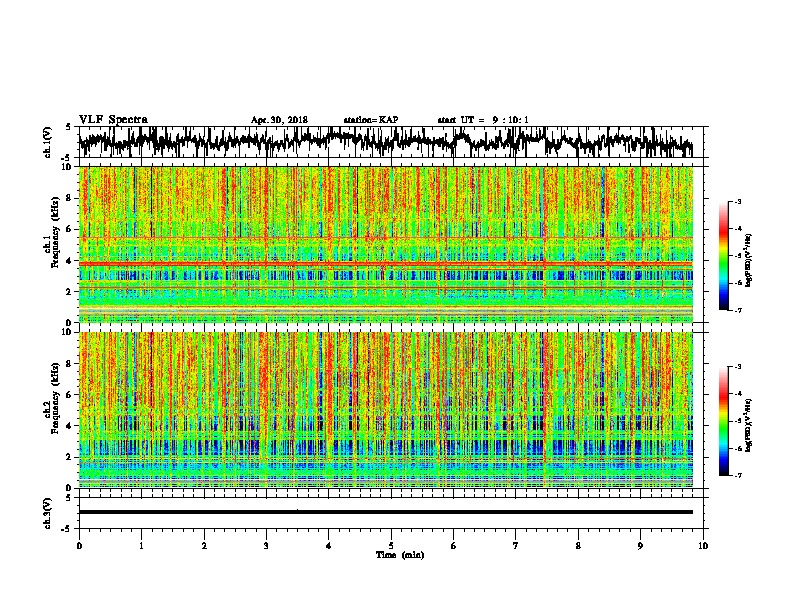
Task: Click the "6" kHz tick on ch.2 frequency axis
Action: [x=69, y=395]
